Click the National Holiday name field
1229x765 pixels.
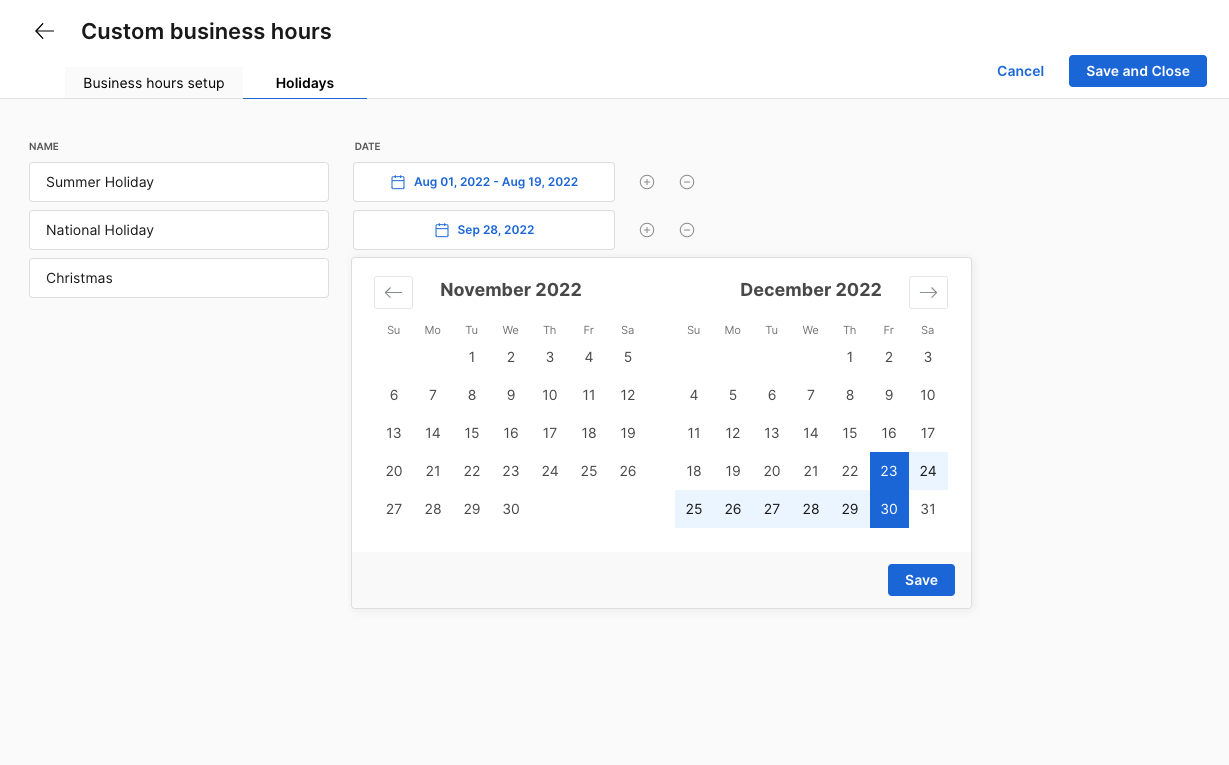179,230
